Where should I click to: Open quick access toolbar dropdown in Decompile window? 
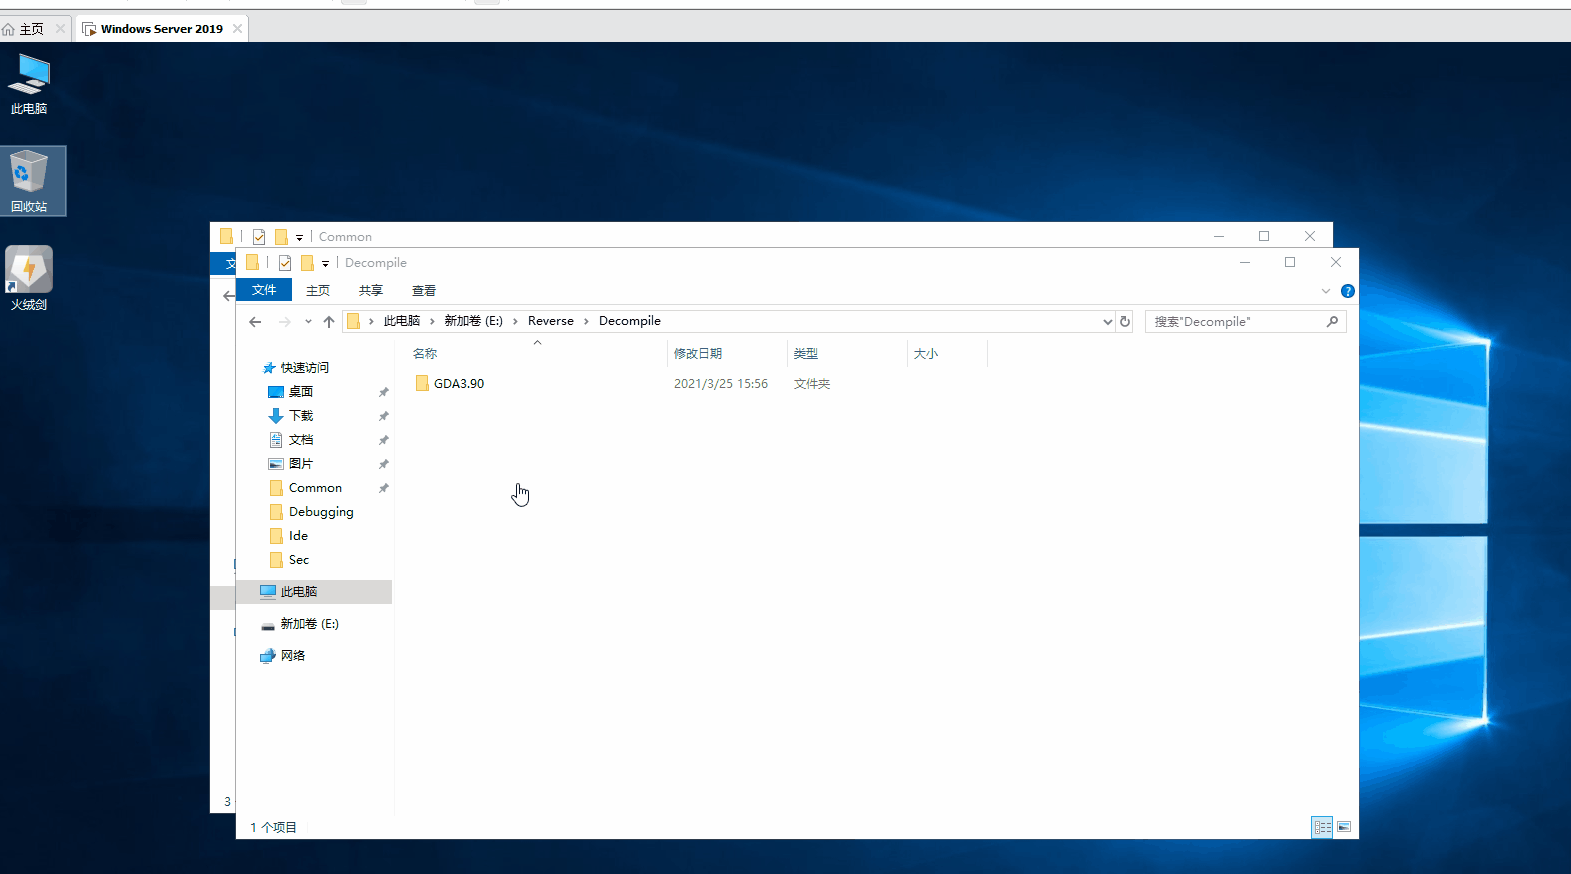(x=325, y=264)
